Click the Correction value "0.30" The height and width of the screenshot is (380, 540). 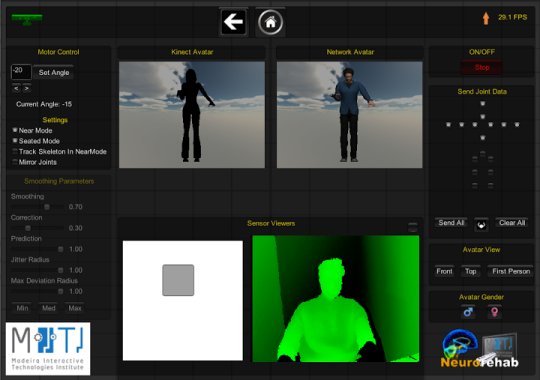click(x=75, y=228)
